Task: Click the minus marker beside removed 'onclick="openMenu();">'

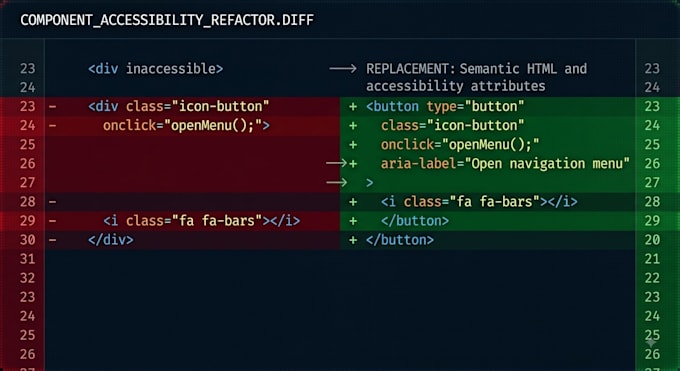Action: tap(52, 125)
